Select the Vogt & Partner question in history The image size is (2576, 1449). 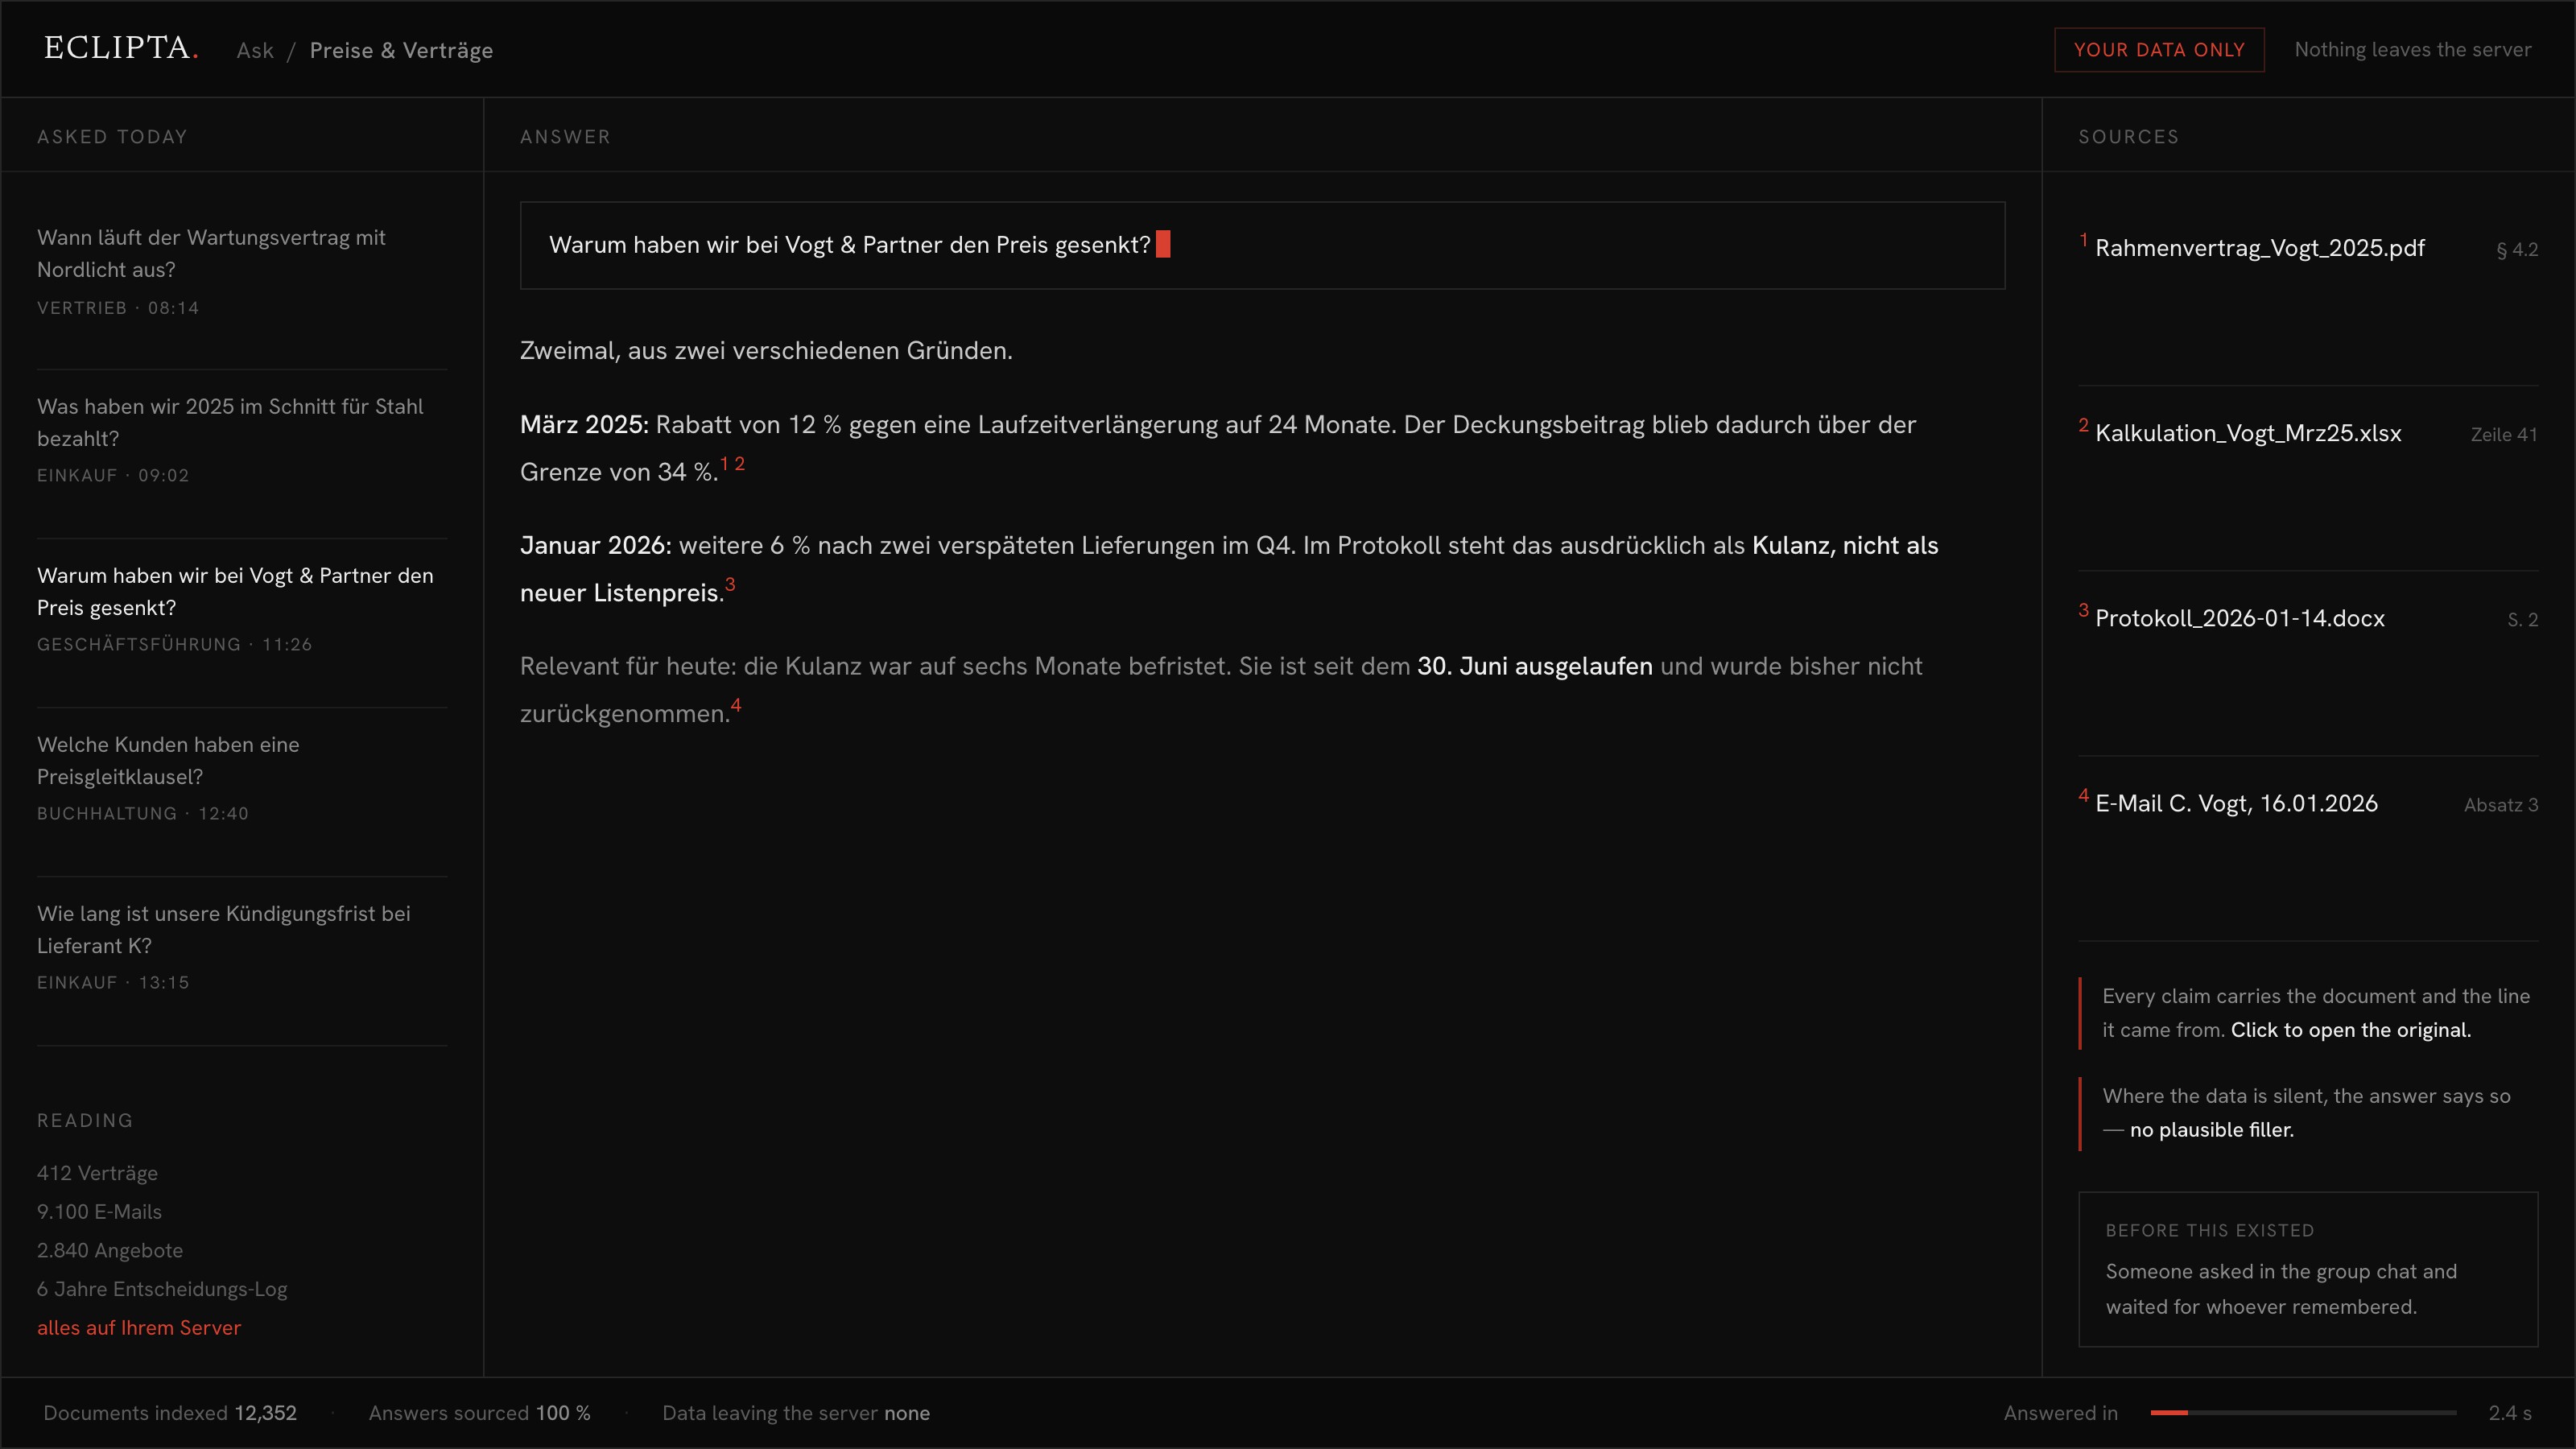point(242,609)
